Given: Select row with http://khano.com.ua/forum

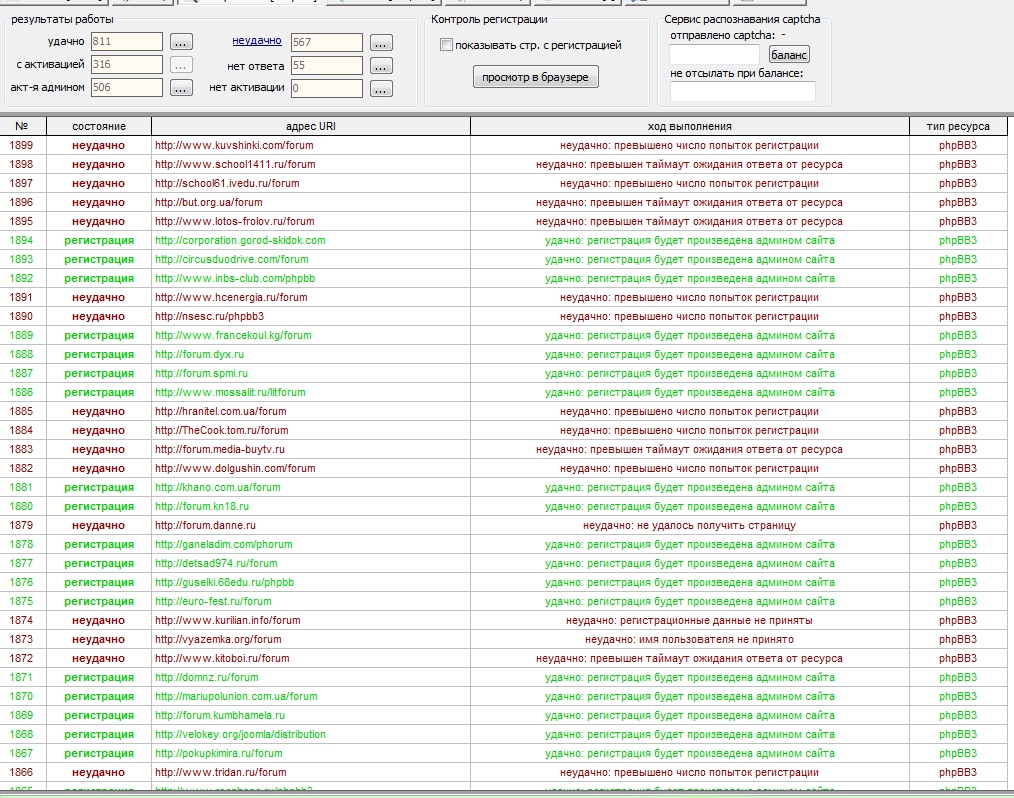Looking at the screenshot, I should pos(504,488).
